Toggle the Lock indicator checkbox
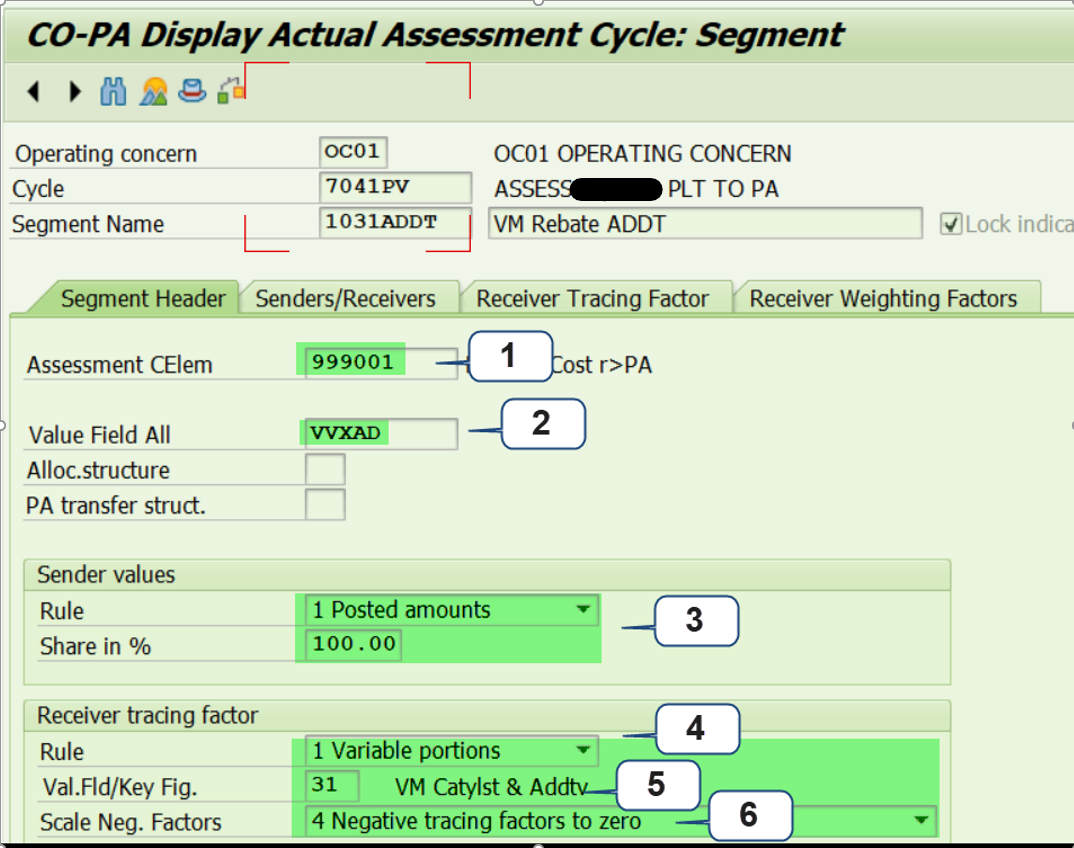The height and width of the screenshot is (848, 1074). click(951, 224)
